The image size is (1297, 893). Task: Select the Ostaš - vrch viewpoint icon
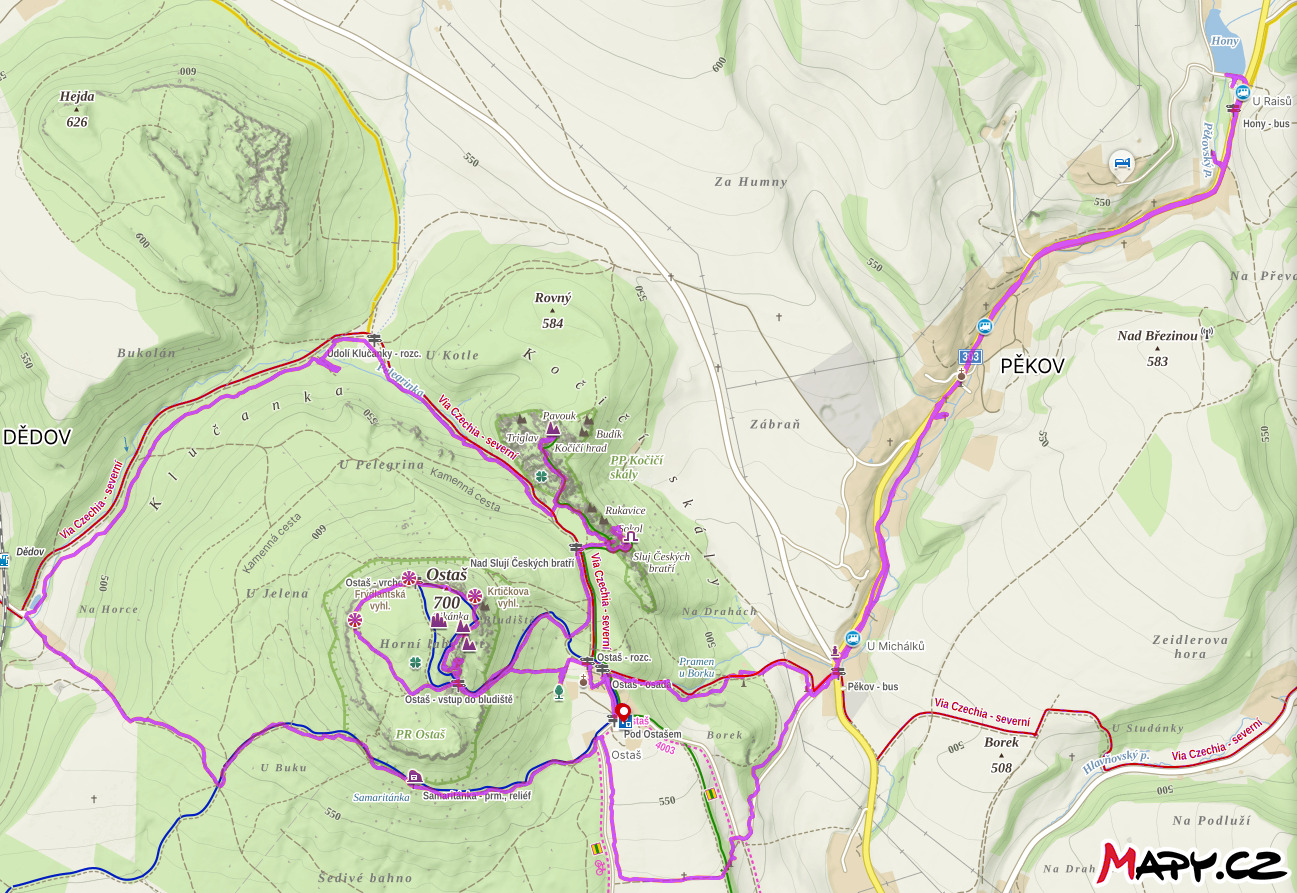(408, 577)
